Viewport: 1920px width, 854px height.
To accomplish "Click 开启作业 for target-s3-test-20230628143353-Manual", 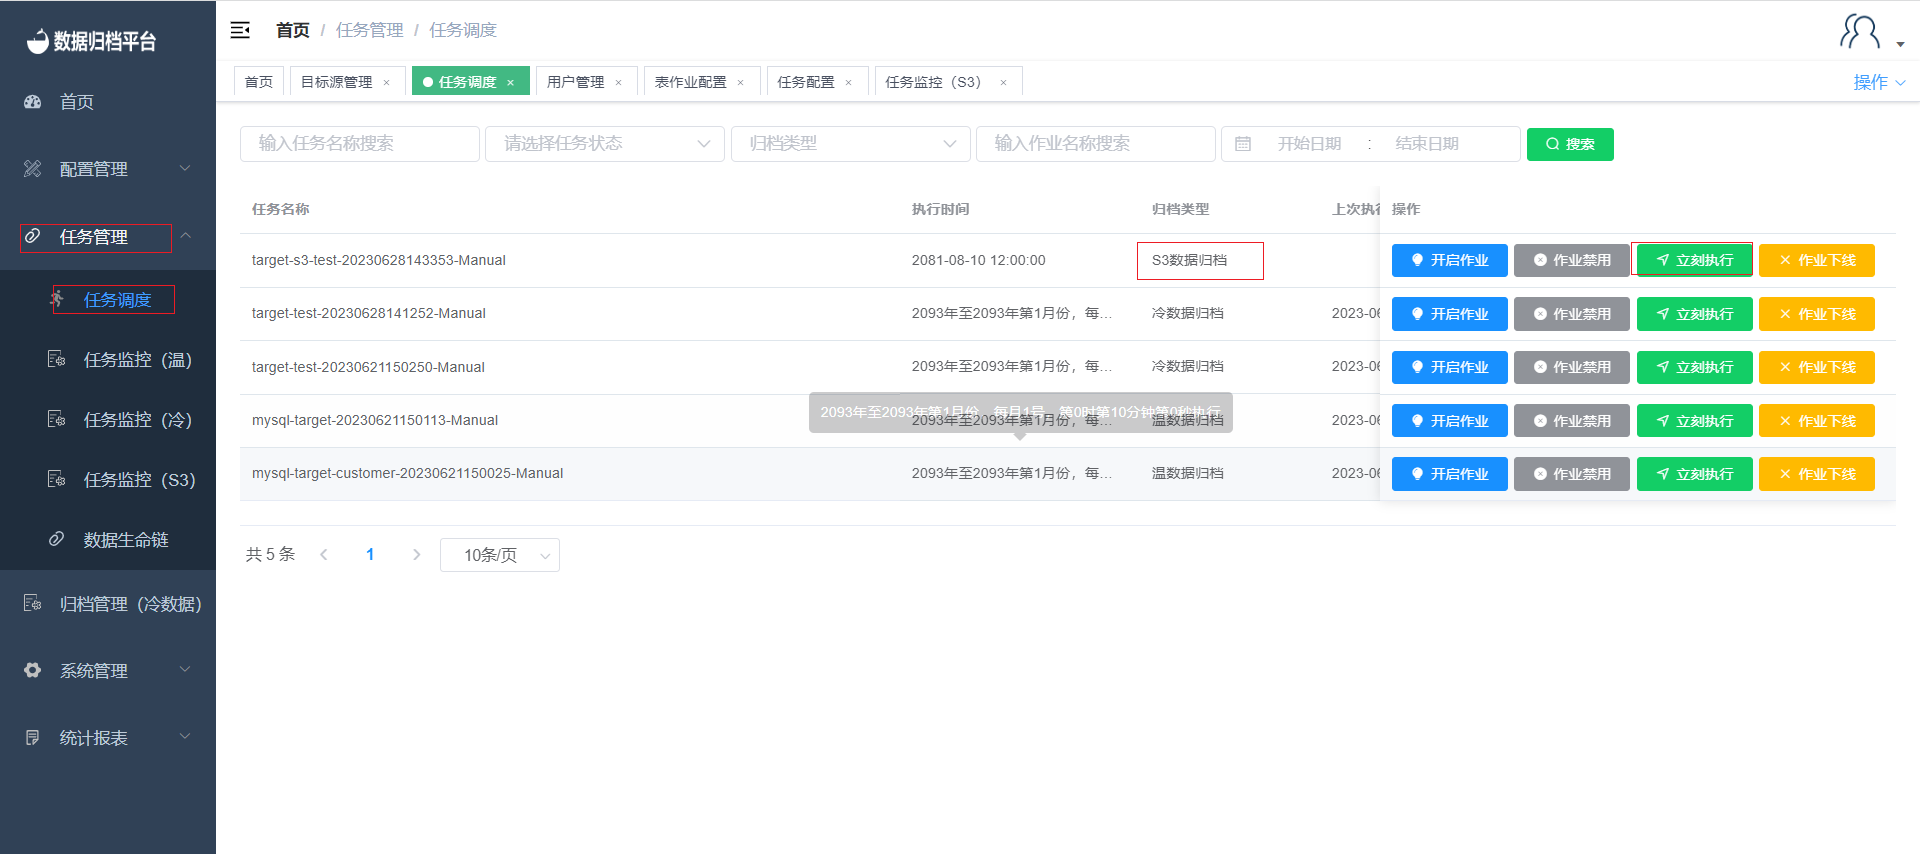I will coord(1450,260).
